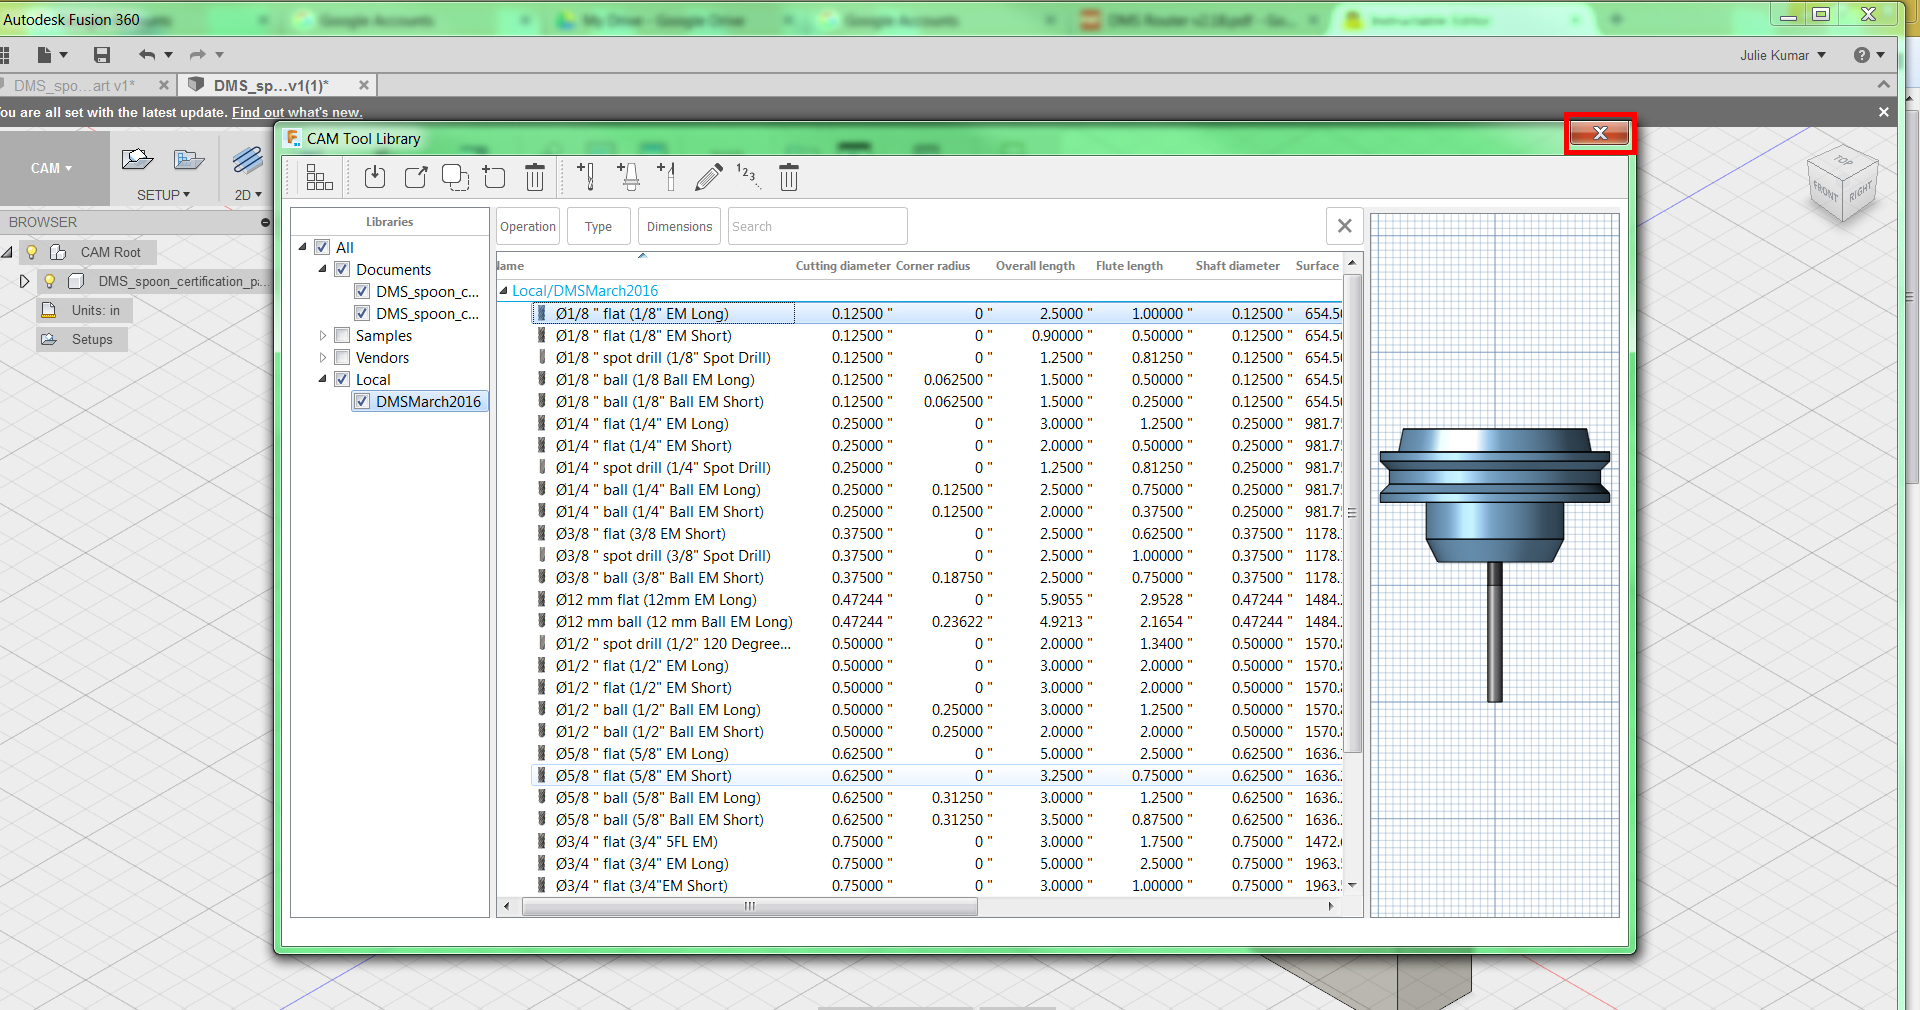Click the Edit tool pencil icon
This screenshot has width=1920, height=1010.
(x=708, y=178)
